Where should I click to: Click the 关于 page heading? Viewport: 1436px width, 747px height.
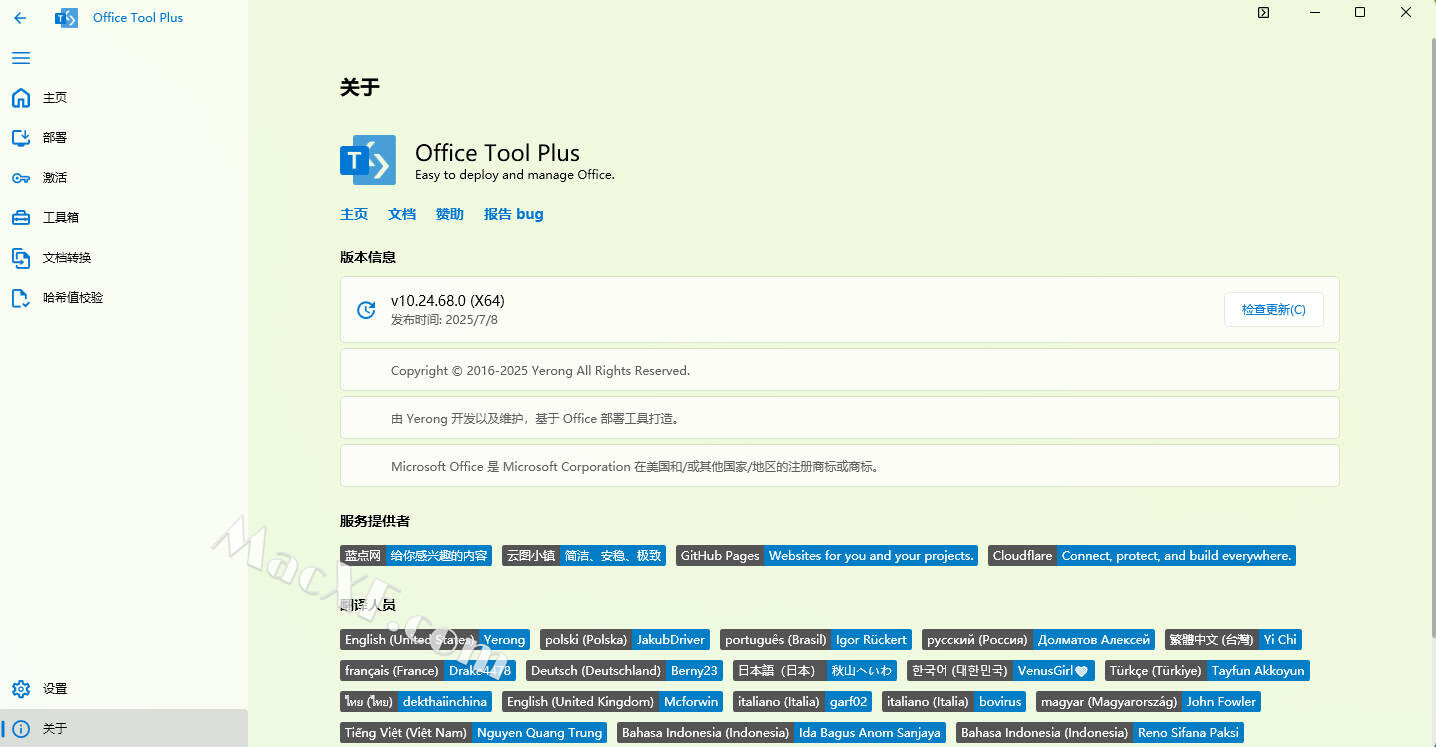pyautogui.click(x=360, y=88)
